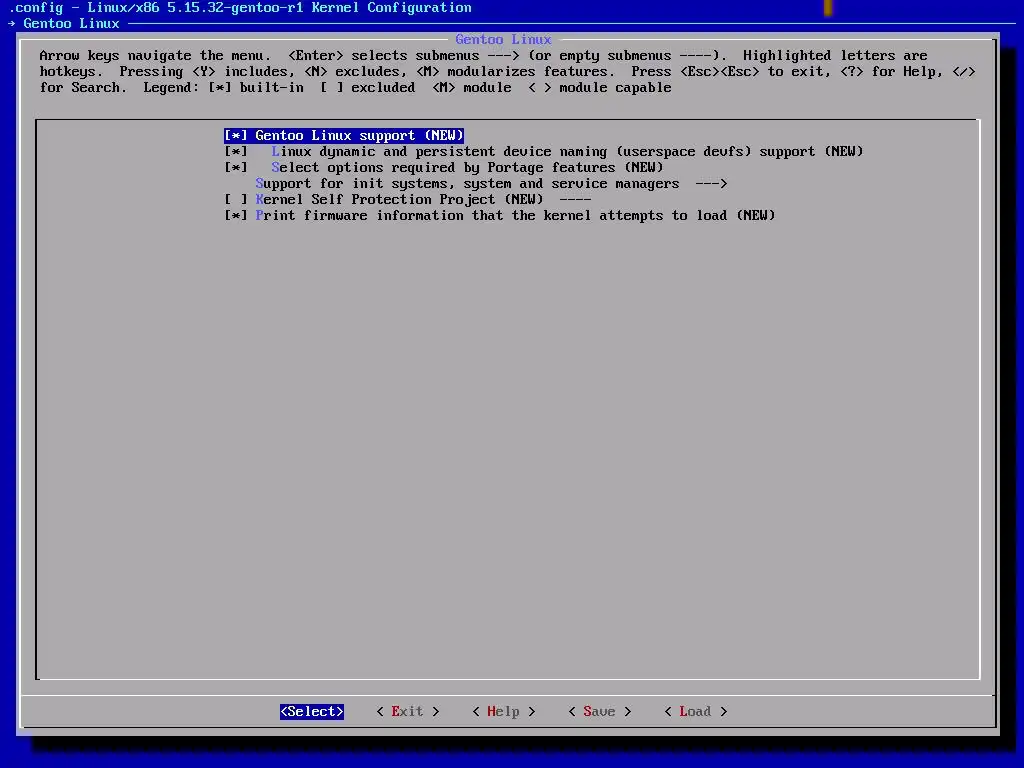Toggle Select options required by Portage features
Viewport: 1024px width, 768px height.
coord(236,167)
